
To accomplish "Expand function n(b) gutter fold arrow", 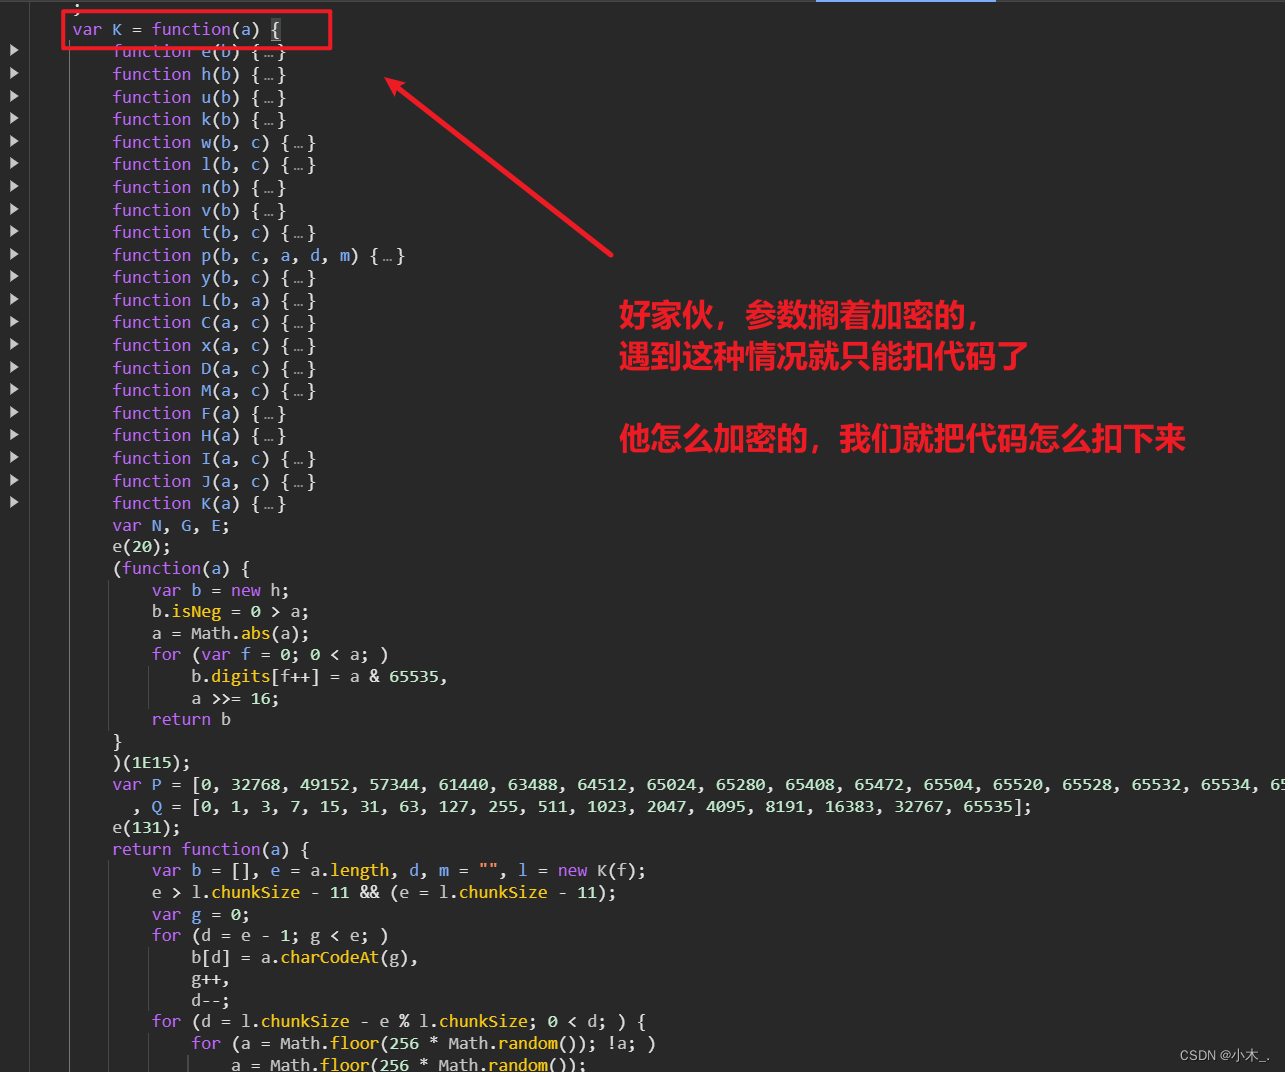I will 14,186.
